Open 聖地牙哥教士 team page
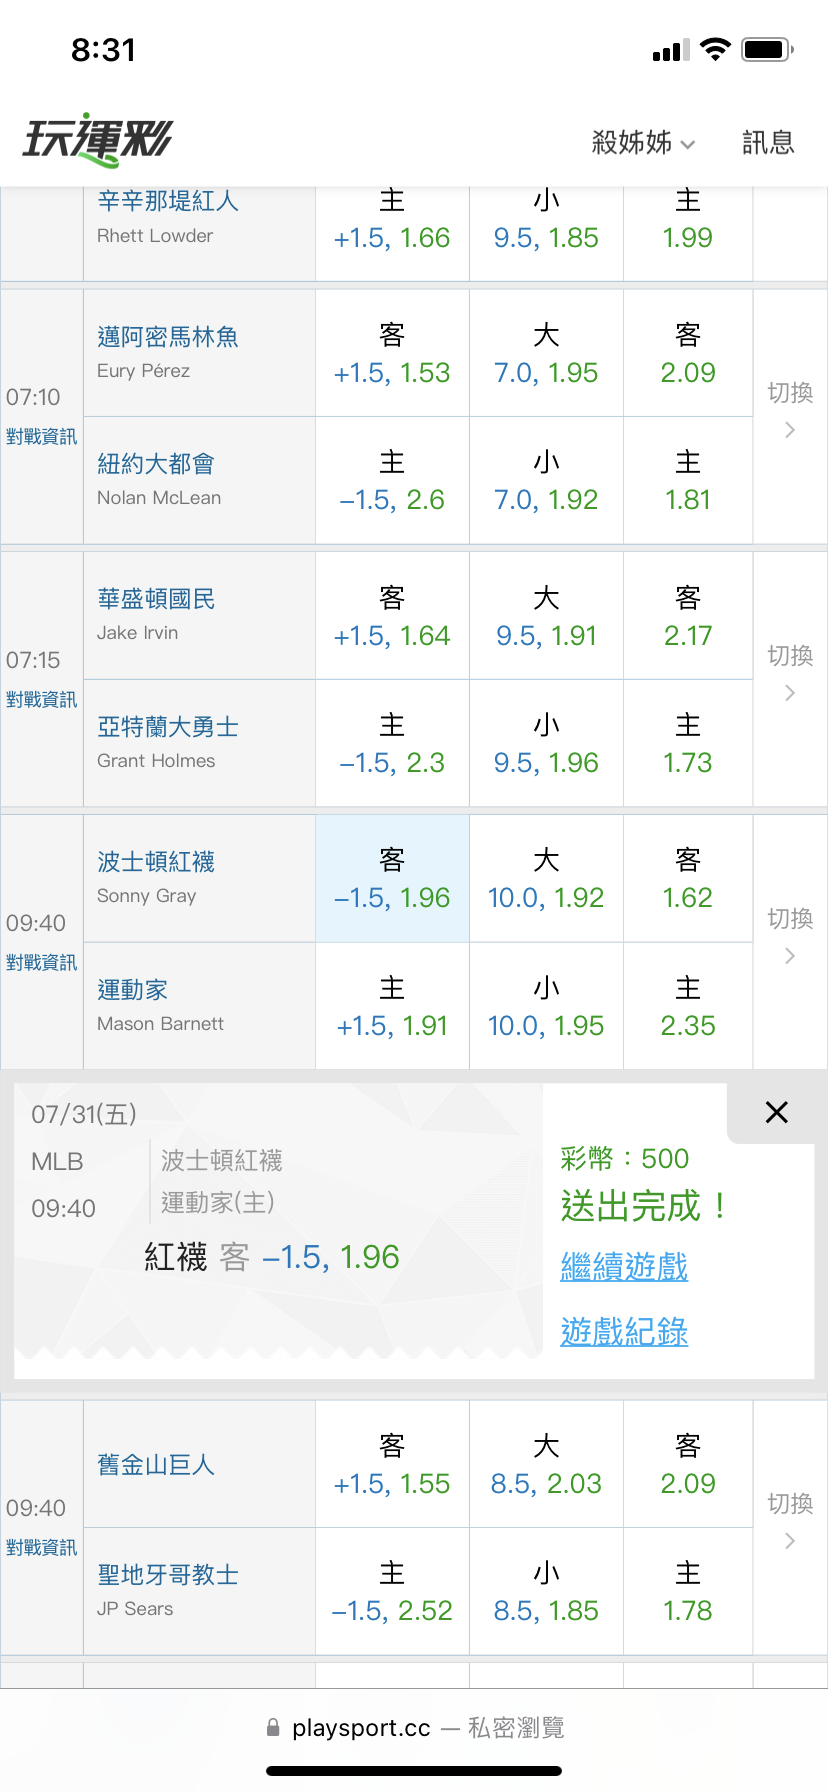828x1792 pixels. pyautogui.click(x=168, y=1575)
